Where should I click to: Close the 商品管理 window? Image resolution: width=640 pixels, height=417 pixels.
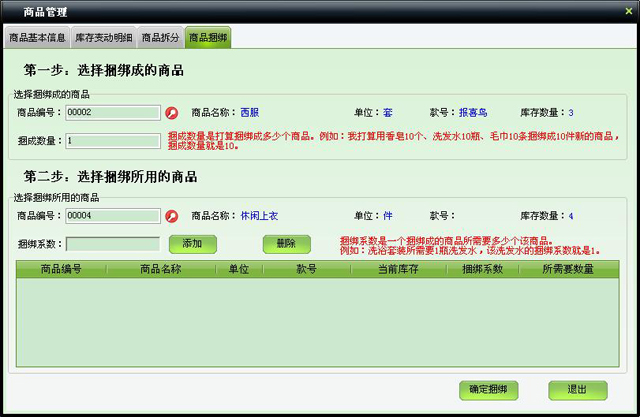pyautogui.click(x=627, y=10)
